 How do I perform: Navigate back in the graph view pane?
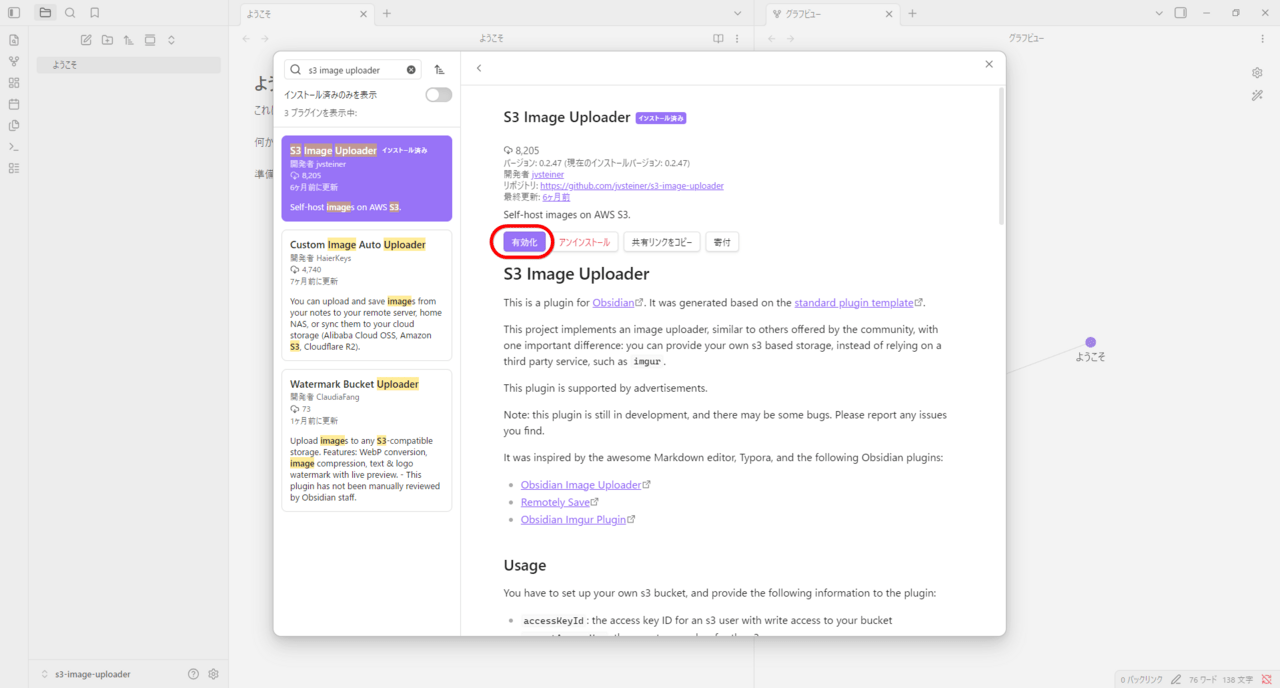(772, 39)
